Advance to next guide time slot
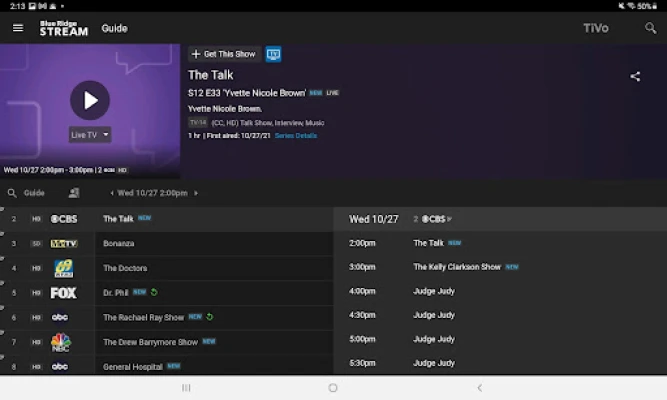Screen dimensions: 667x400 click(196, 193)
